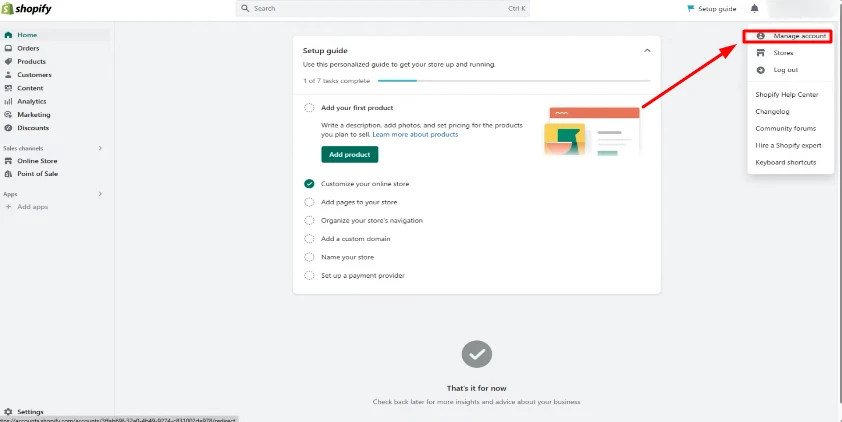Mark Set up a payment provider circle
This screenshot has height=422, width=842.
(x=309, y=275)
